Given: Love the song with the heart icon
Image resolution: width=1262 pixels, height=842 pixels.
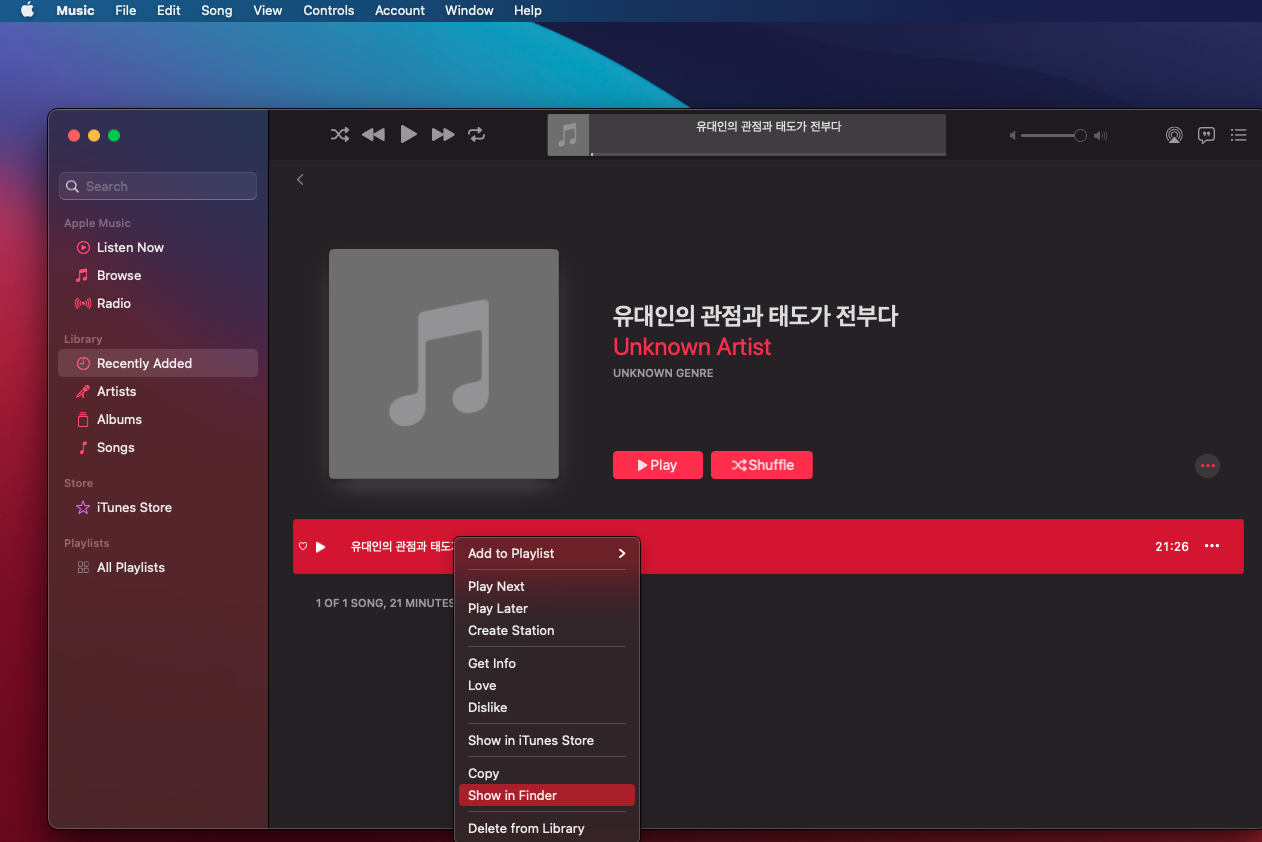Looking at the screenshot, I should click(303, 546).
